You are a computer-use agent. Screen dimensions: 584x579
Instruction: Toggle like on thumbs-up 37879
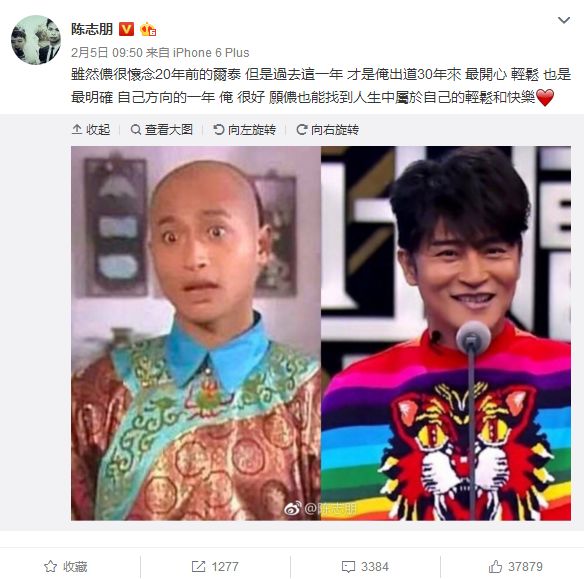[x=515, y=567]
